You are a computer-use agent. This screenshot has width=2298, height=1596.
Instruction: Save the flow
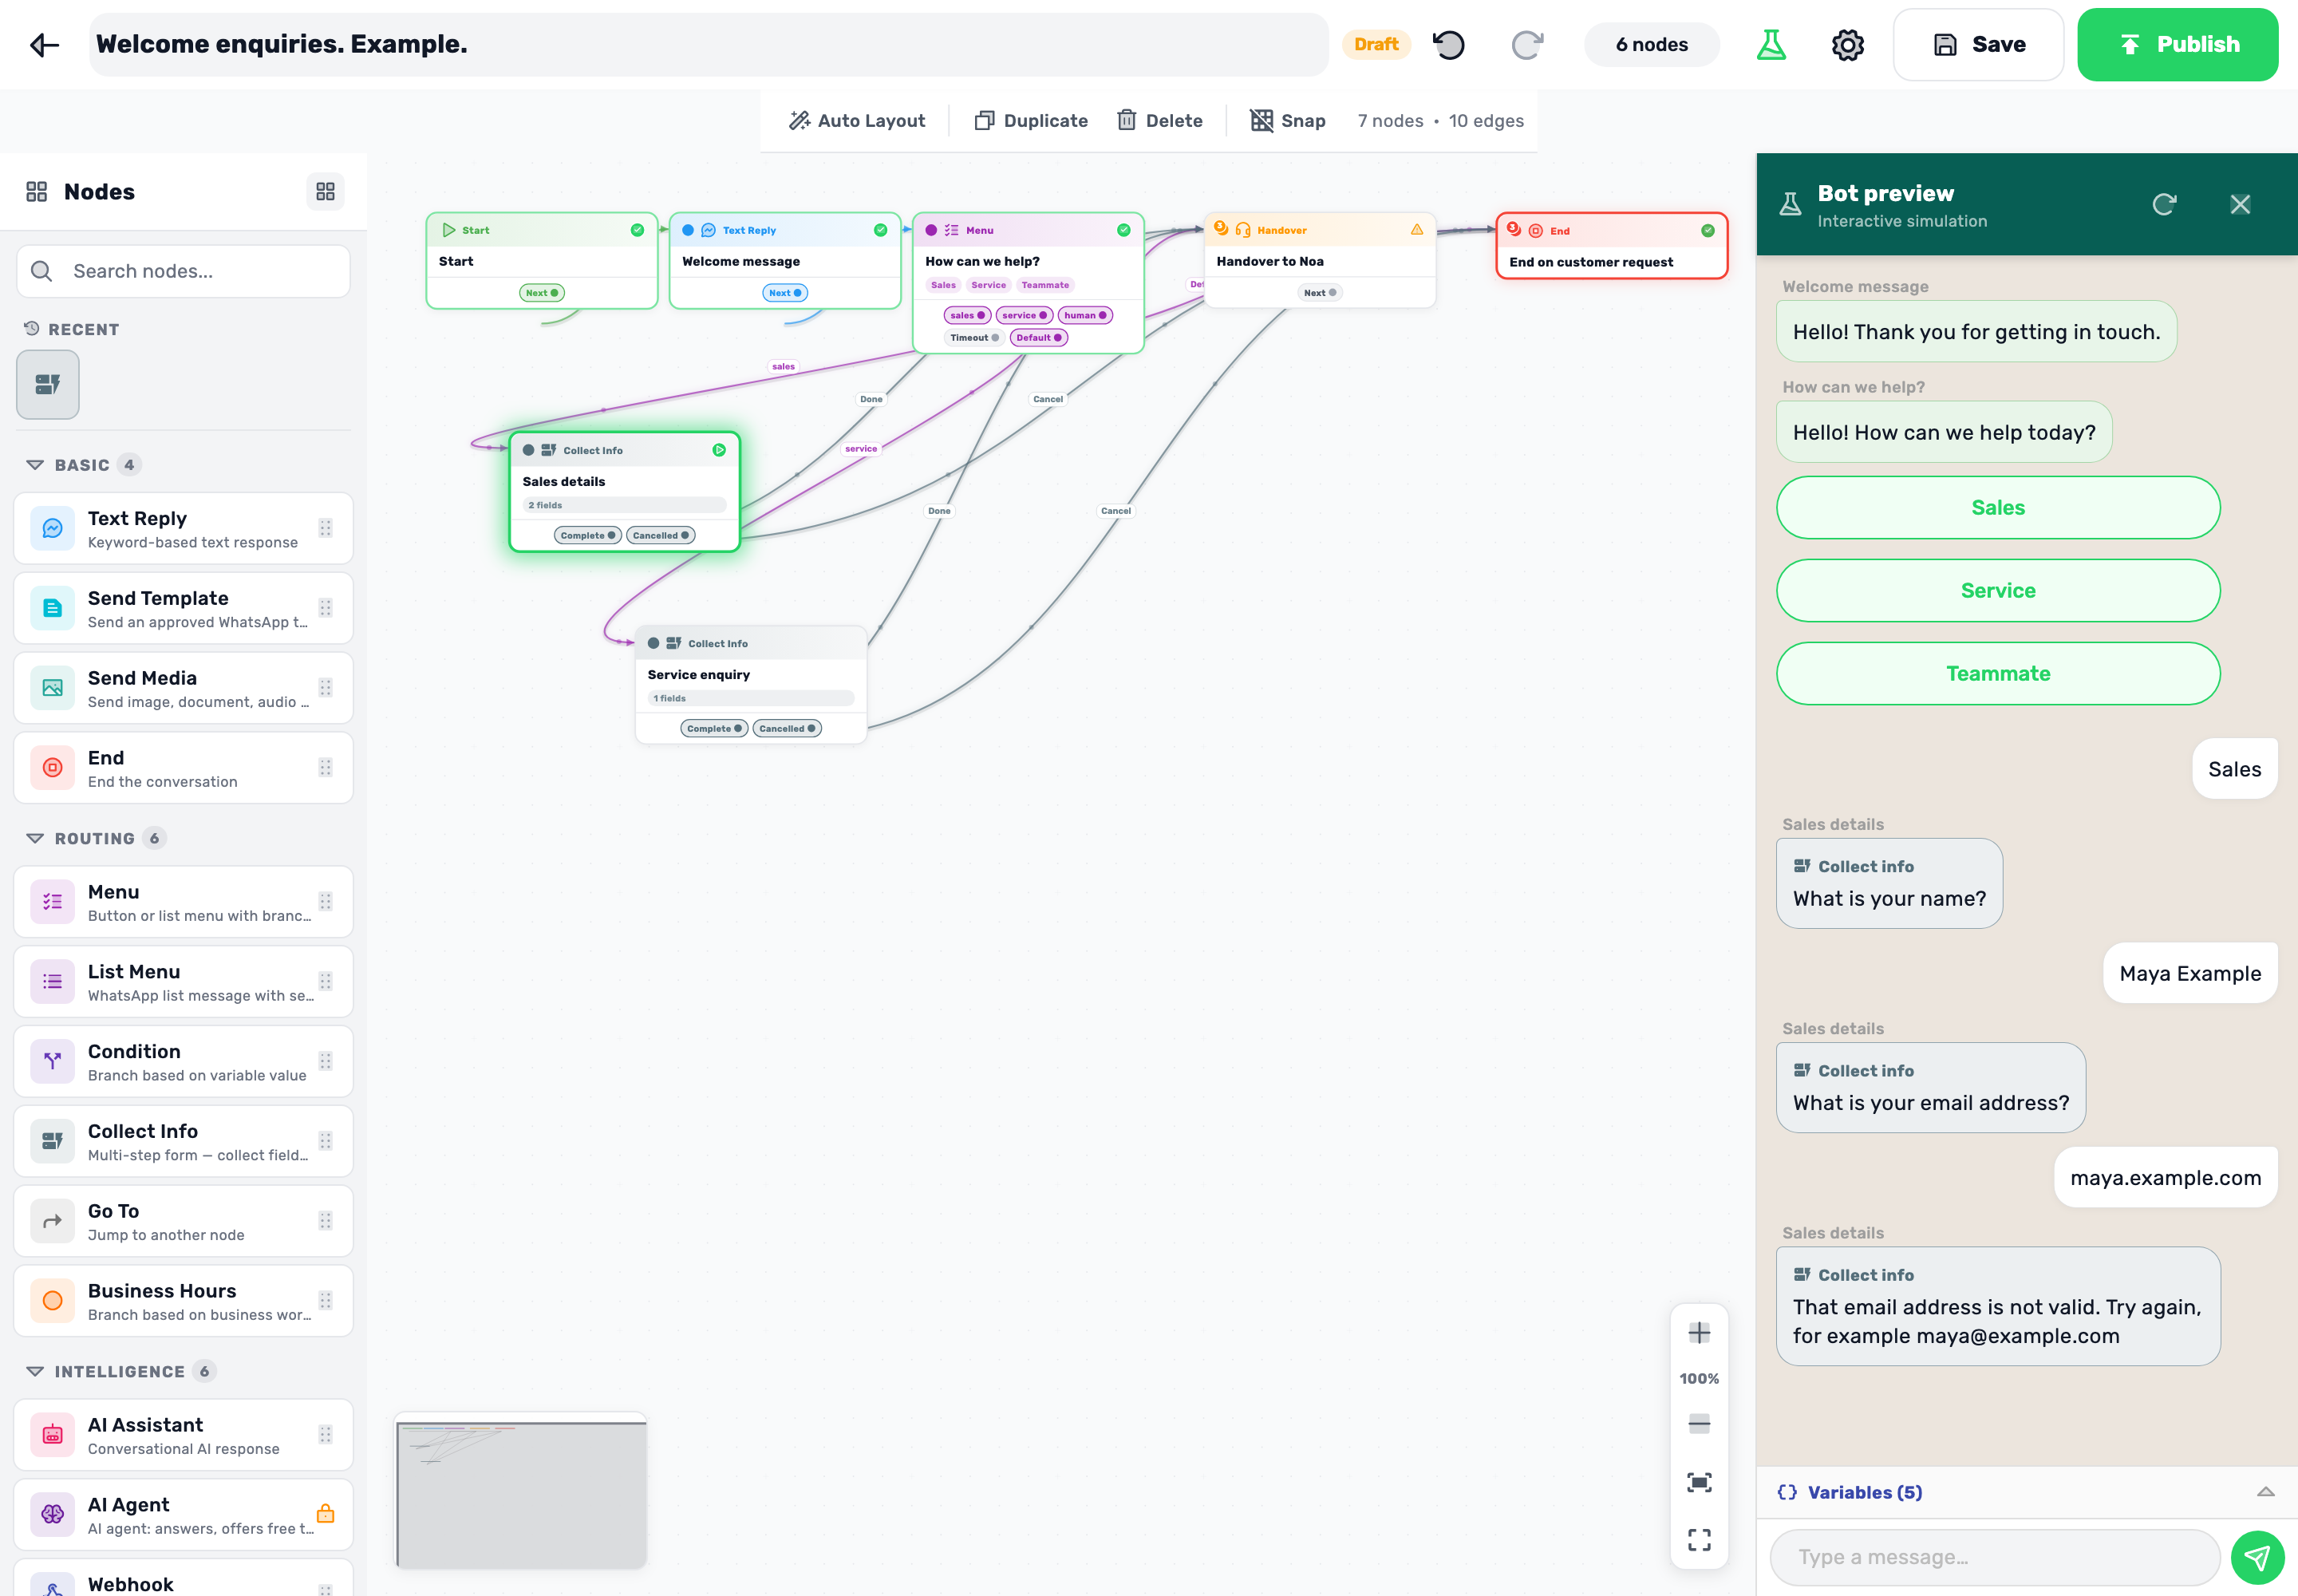tap(1978, 45)
